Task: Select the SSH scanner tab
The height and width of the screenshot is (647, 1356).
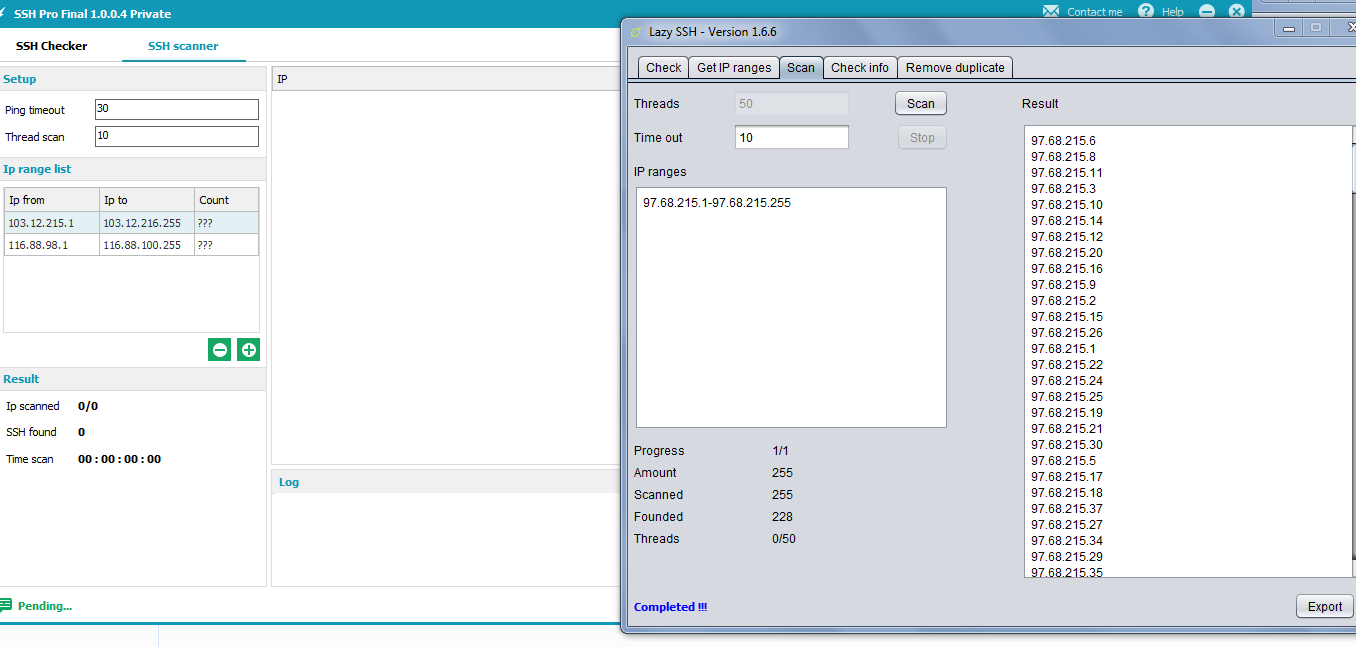Action: [183, 46]
